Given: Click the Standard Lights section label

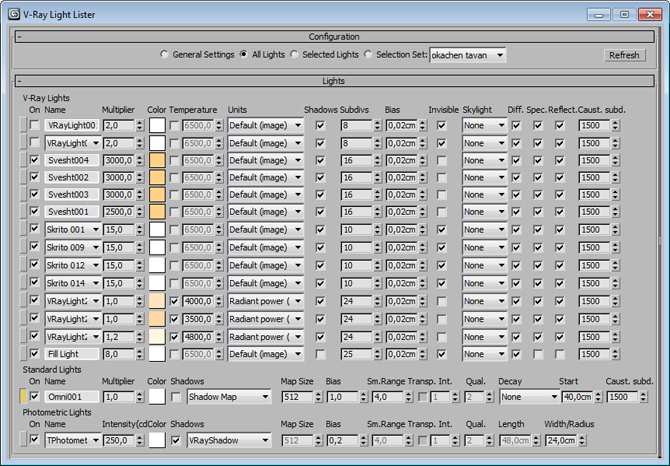Looking at the screenshot, I should pos(52,369).
